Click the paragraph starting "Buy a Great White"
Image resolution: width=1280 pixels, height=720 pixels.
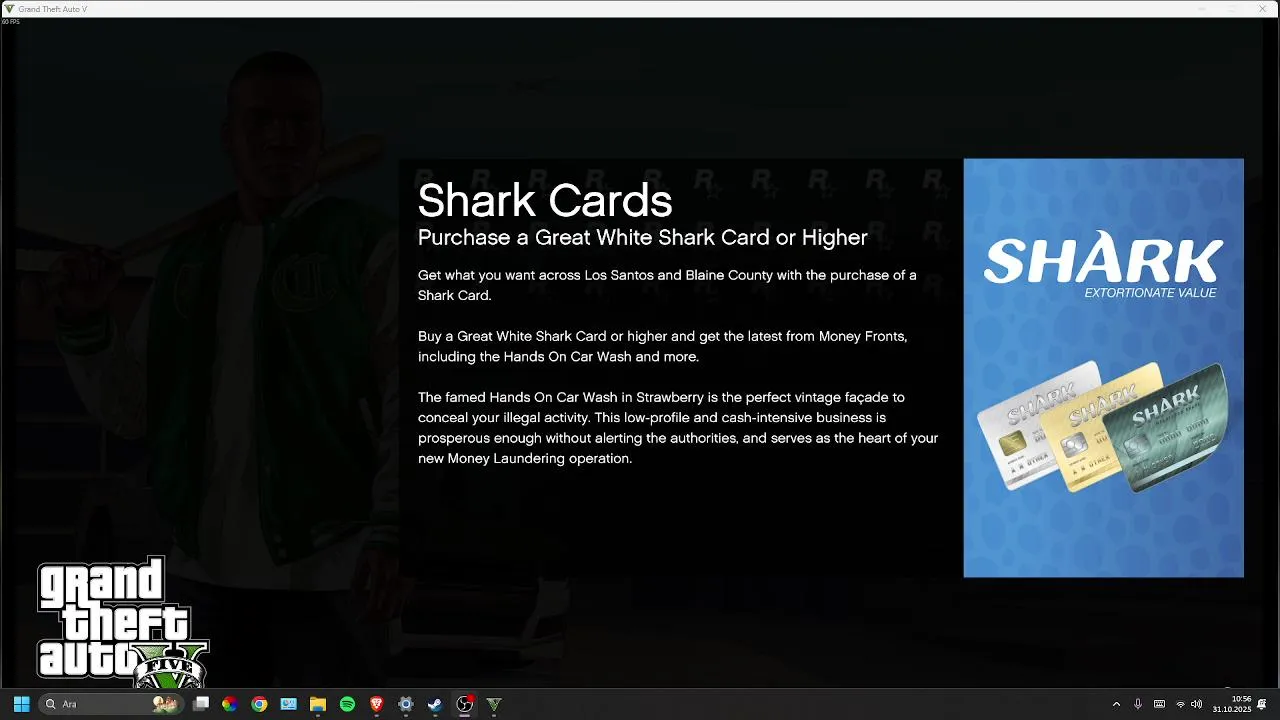662,346
